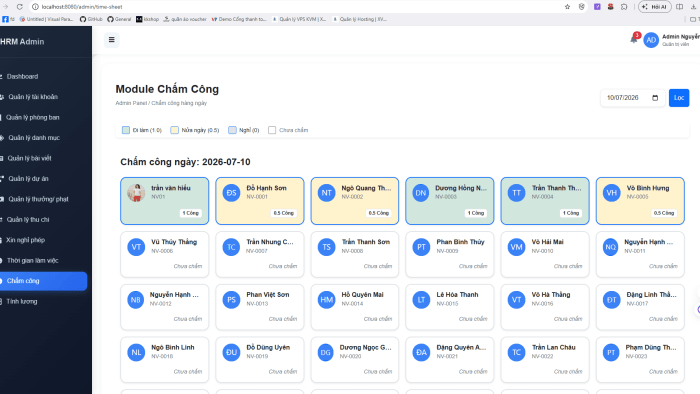Open trần văn hiếu attendance card
Image resolution: width=700 pixels, height=394 pixels.
tap(164, 201)
